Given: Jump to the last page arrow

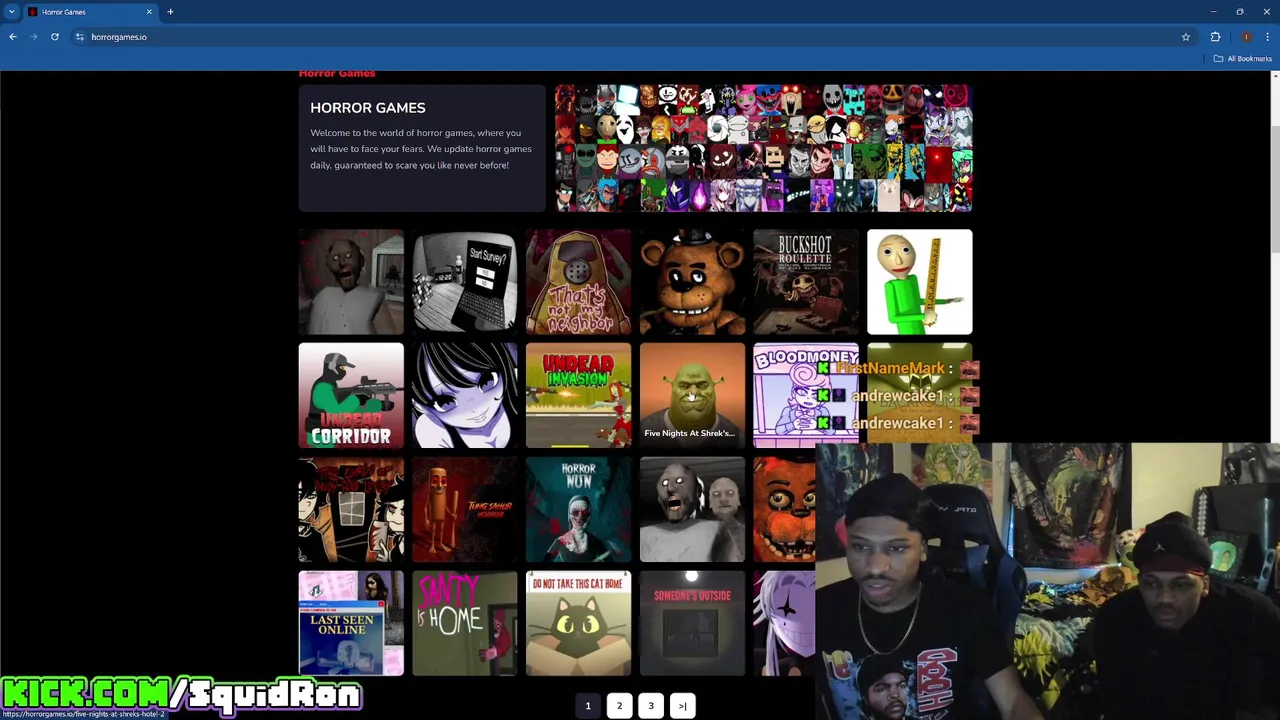Looking at the screenshot, I should [682, 706].
